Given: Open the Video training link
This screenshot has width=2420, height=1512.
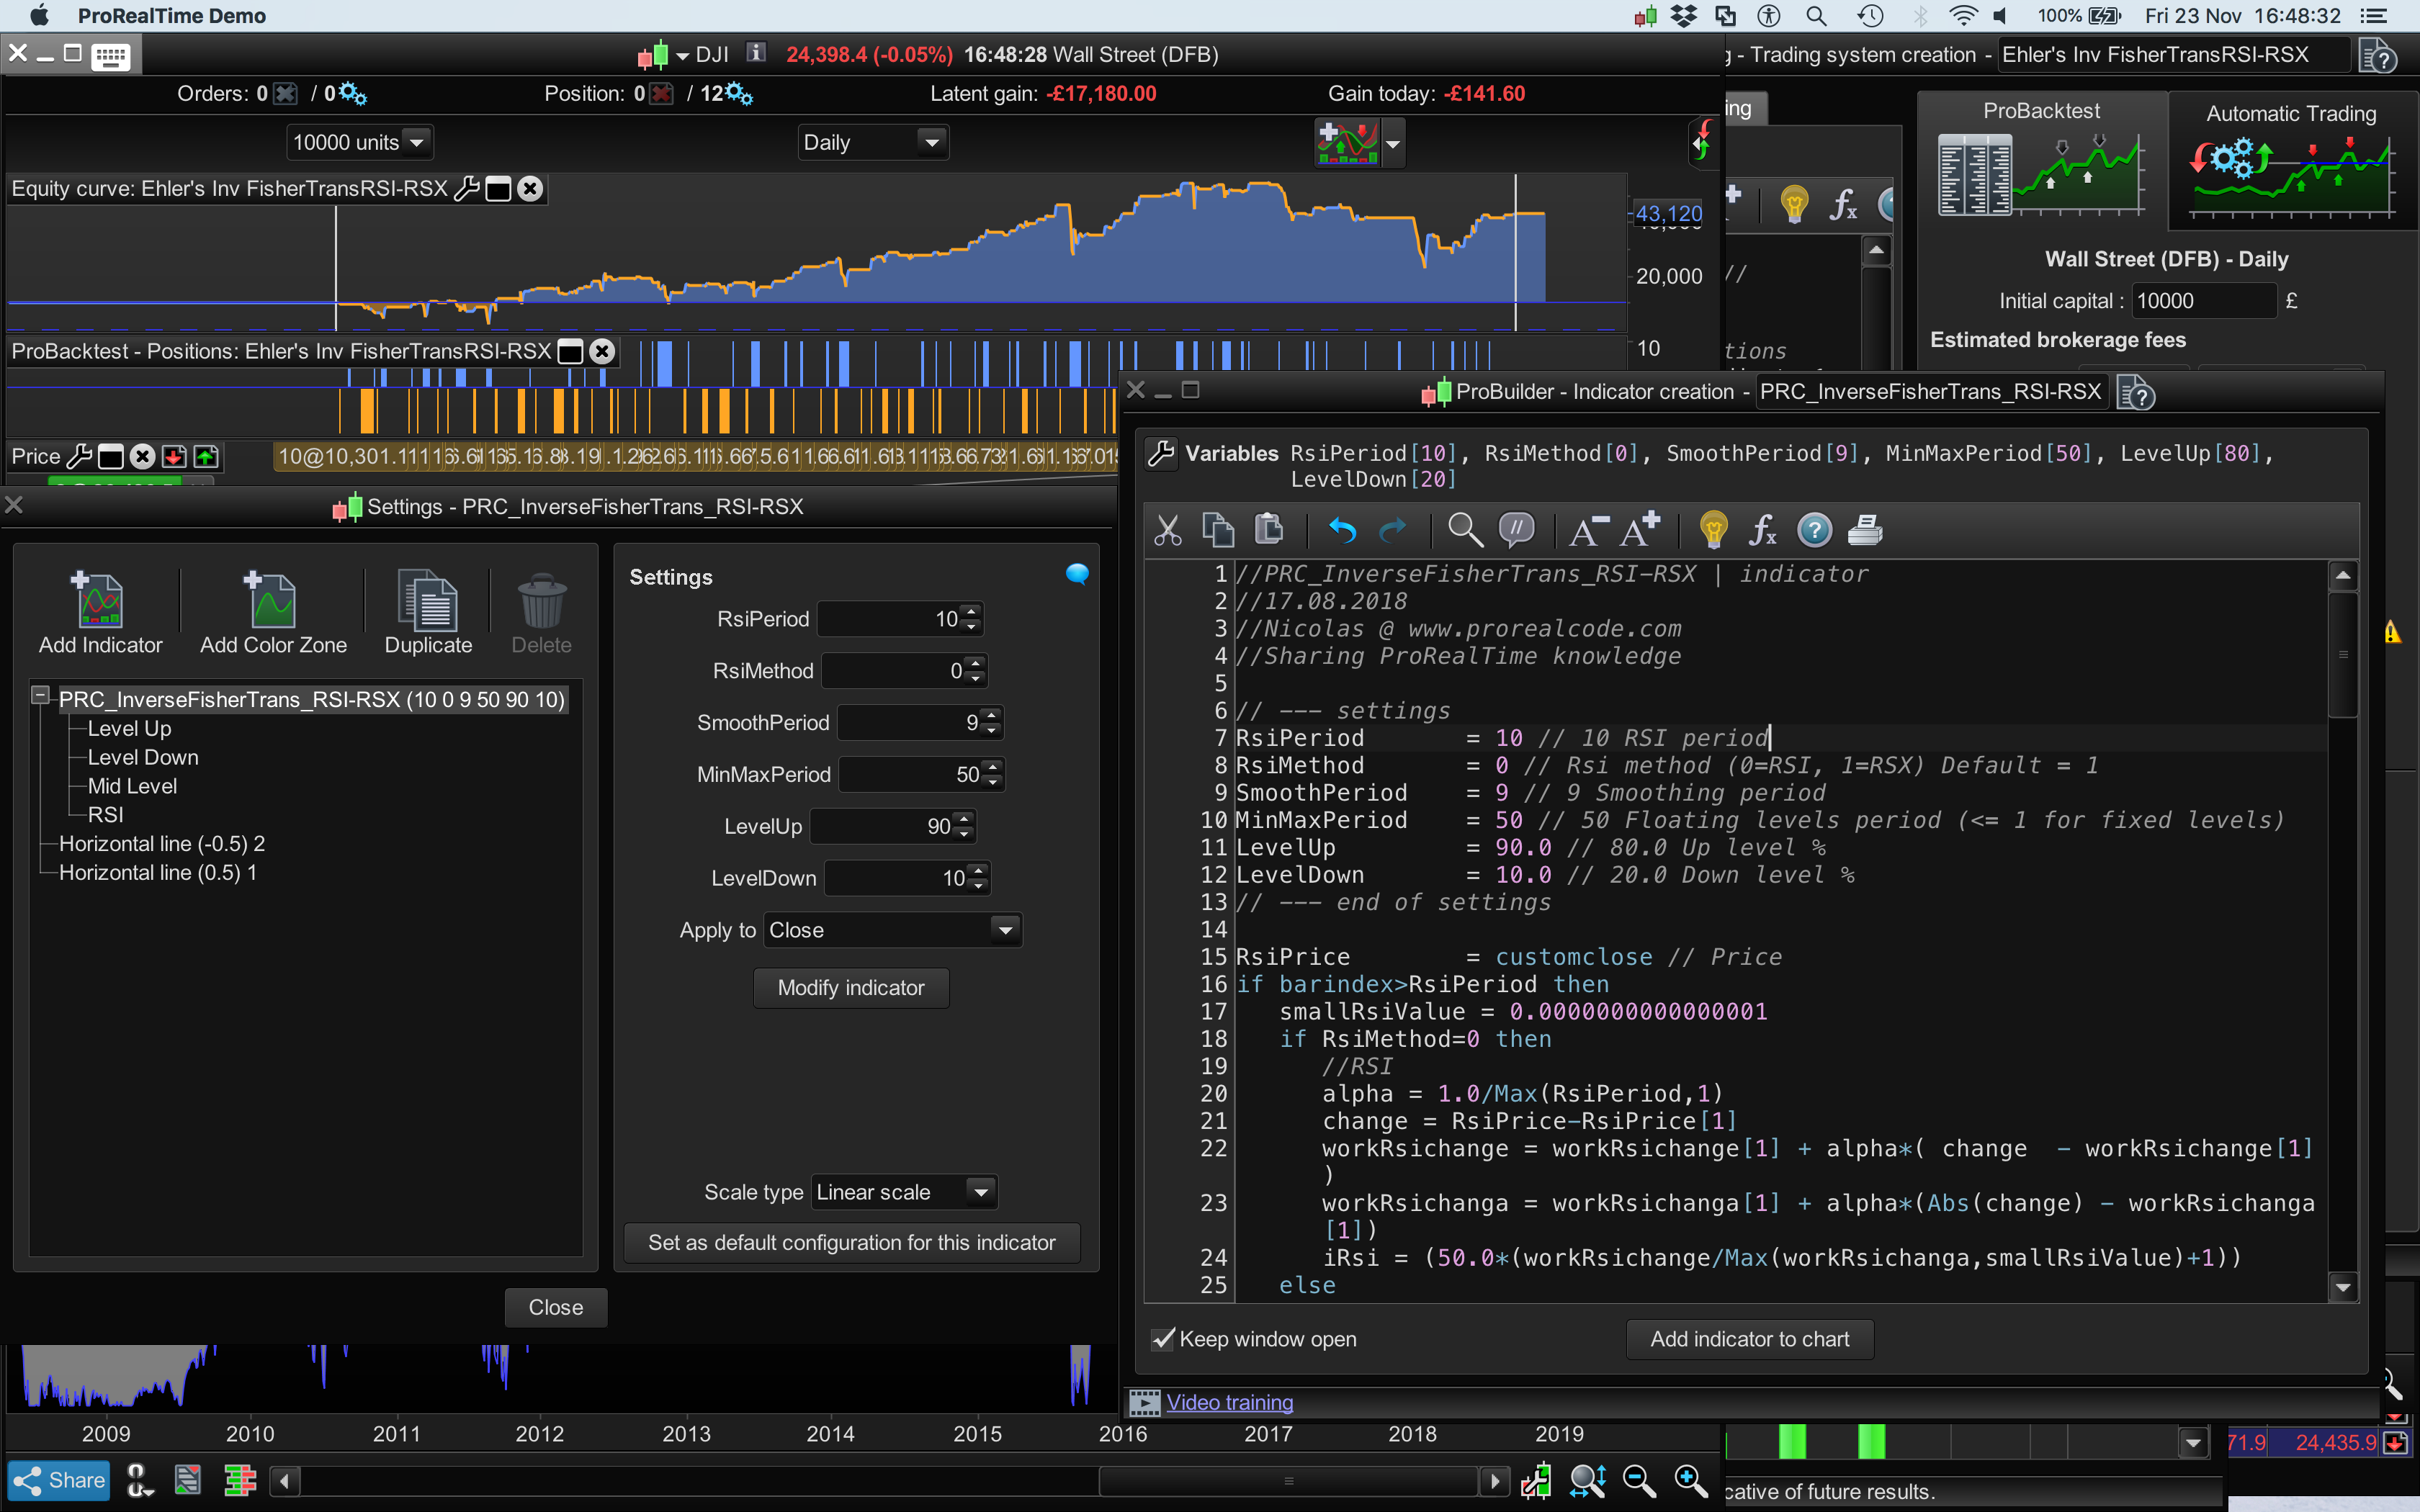Looking at the screenshot, I should (x=1229, y=1402).
